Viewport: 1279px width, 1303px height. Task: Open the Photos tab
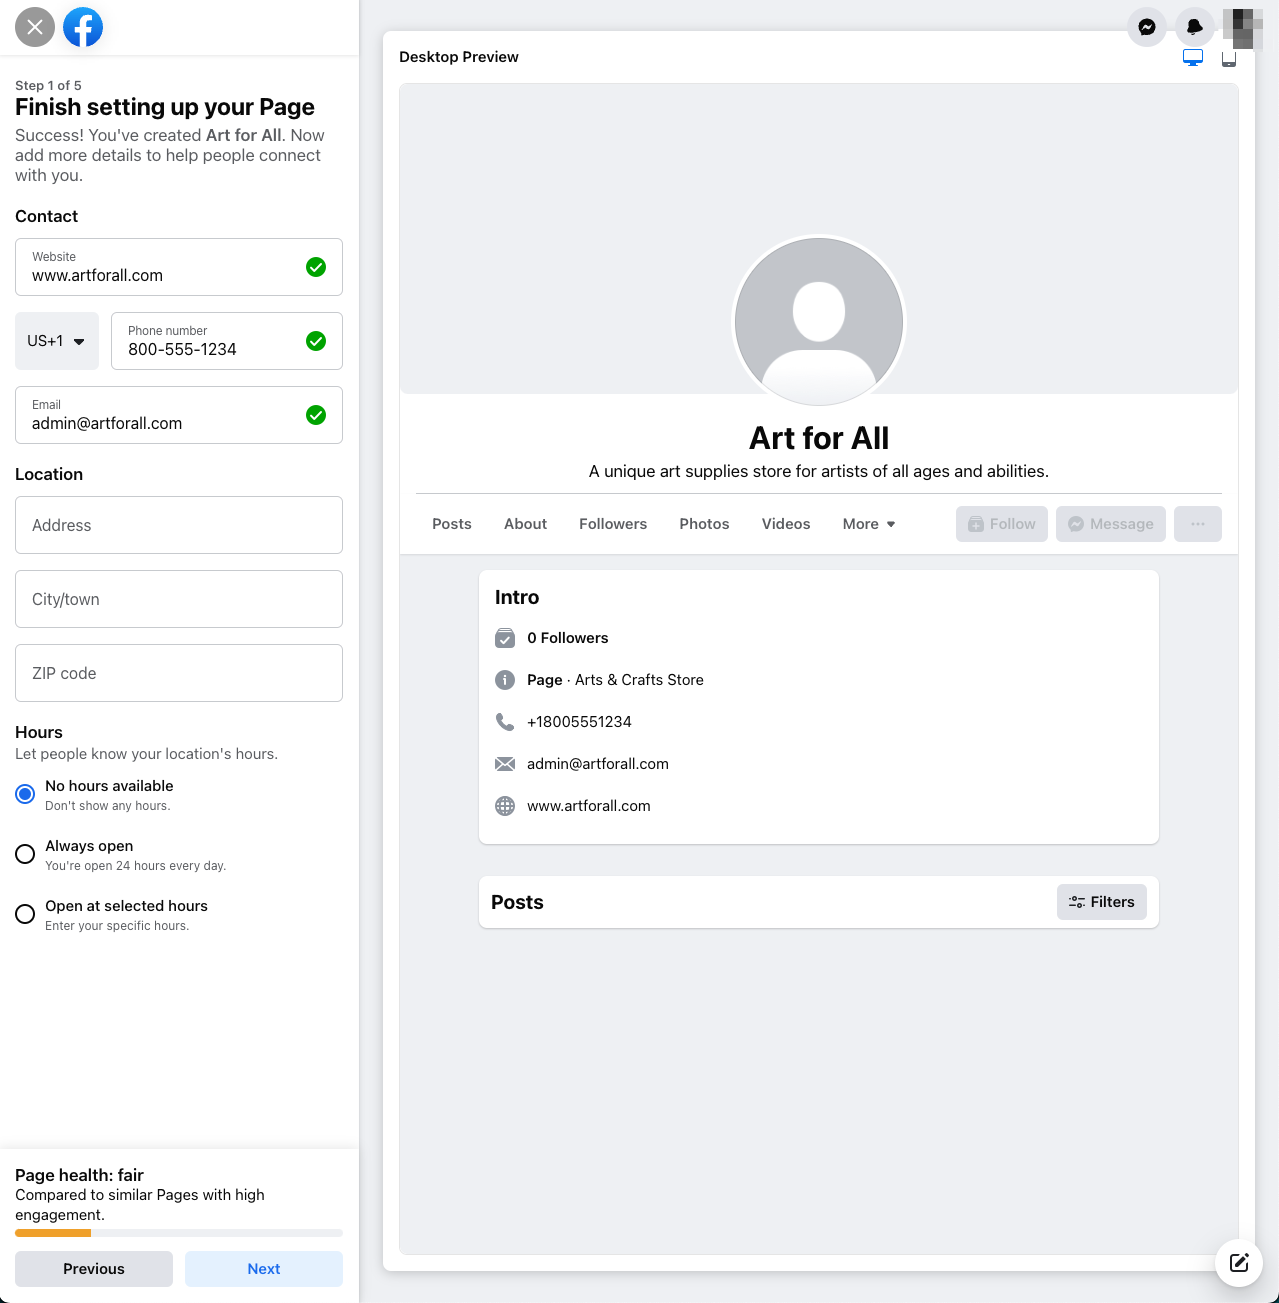coord(703,523)
